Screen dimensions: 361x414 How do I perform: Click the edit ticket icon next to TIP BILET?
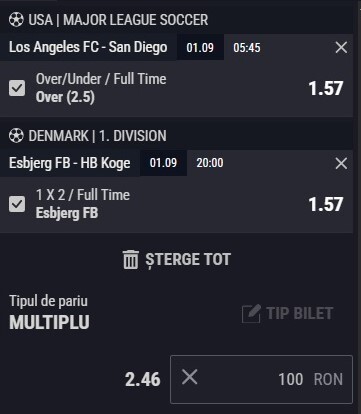pyautogui.click(x=251, y=313)
